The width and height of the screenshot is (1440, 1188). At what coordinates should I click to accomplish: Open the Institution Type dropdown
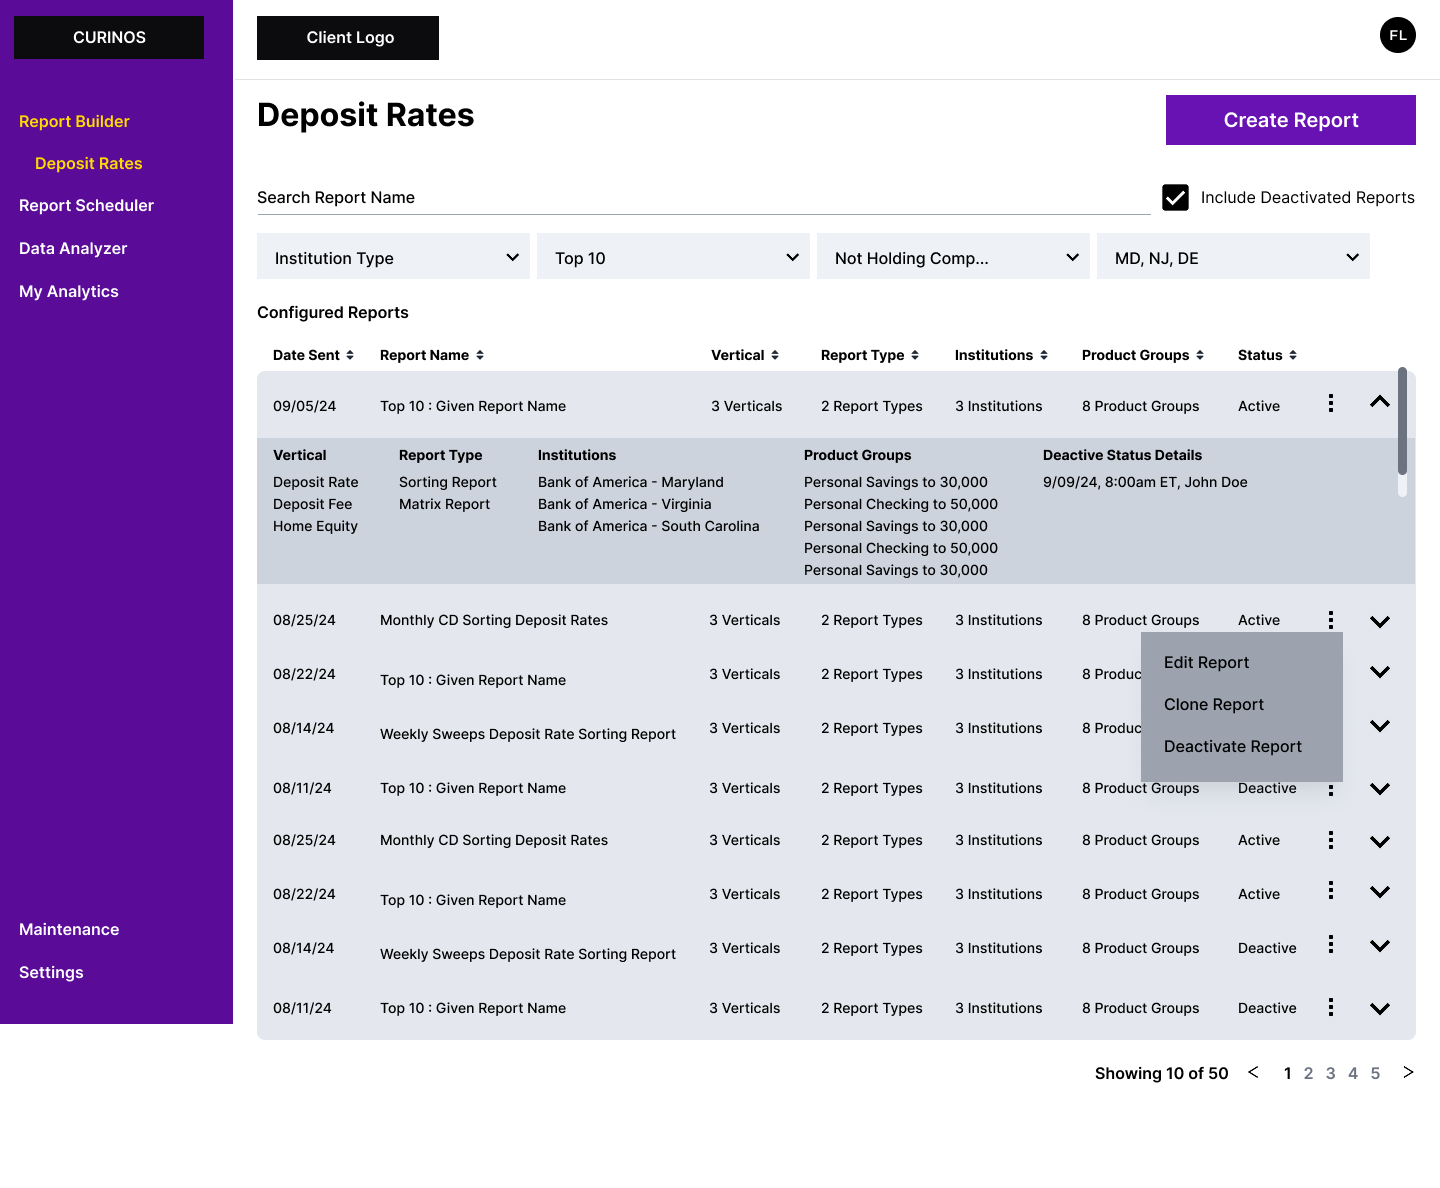[393, 257]
